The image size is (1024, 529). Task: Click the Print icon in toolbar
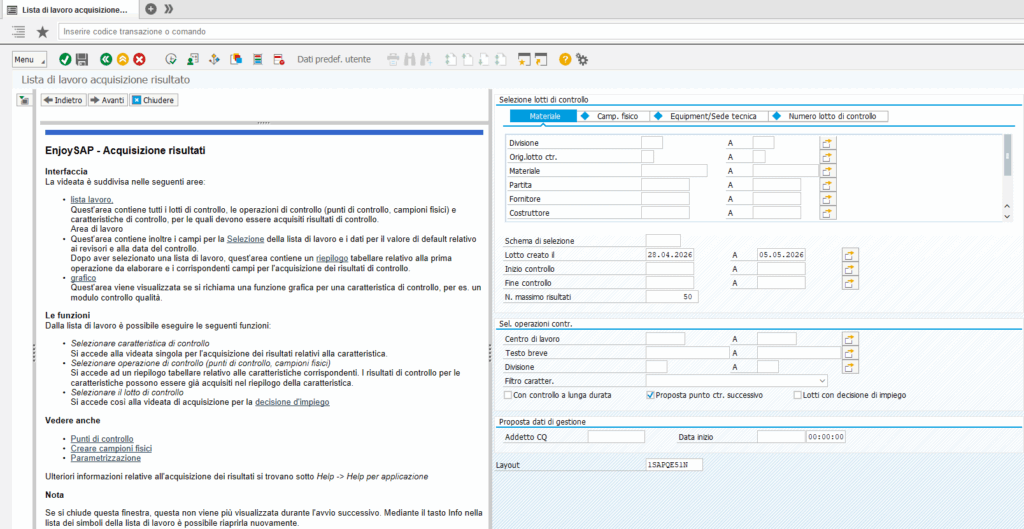point(393,59)
